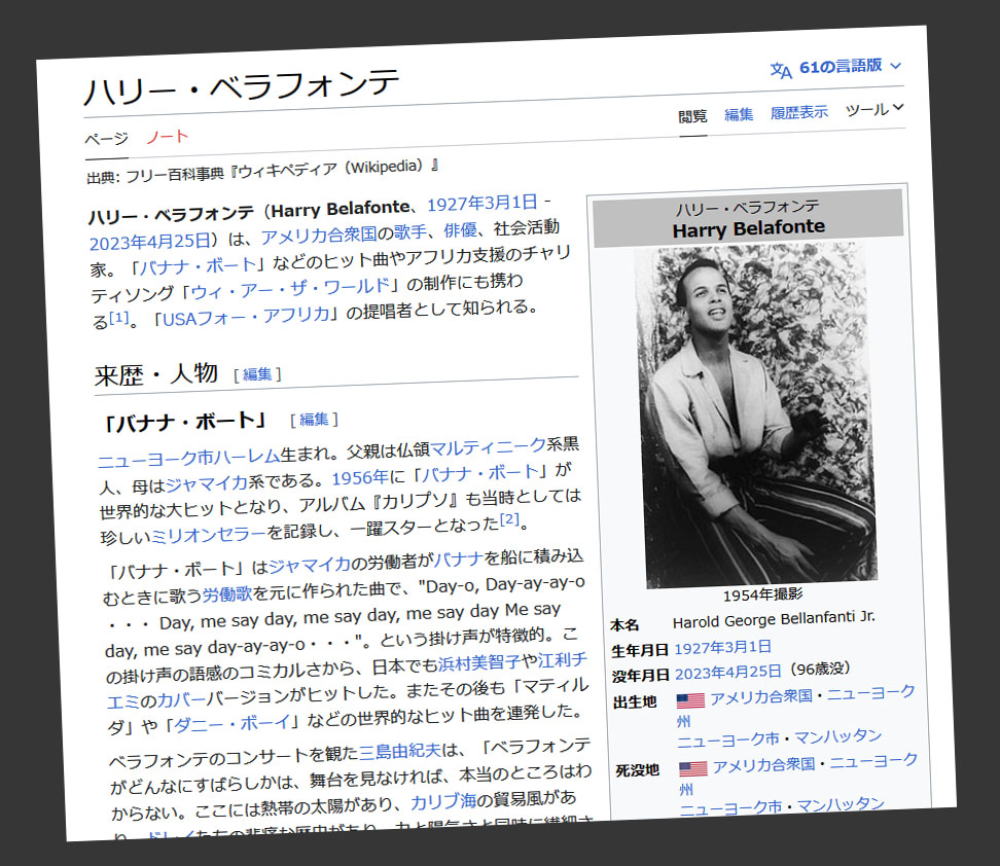
Task: Switch to the ページ tab
Action: [107, 139]
